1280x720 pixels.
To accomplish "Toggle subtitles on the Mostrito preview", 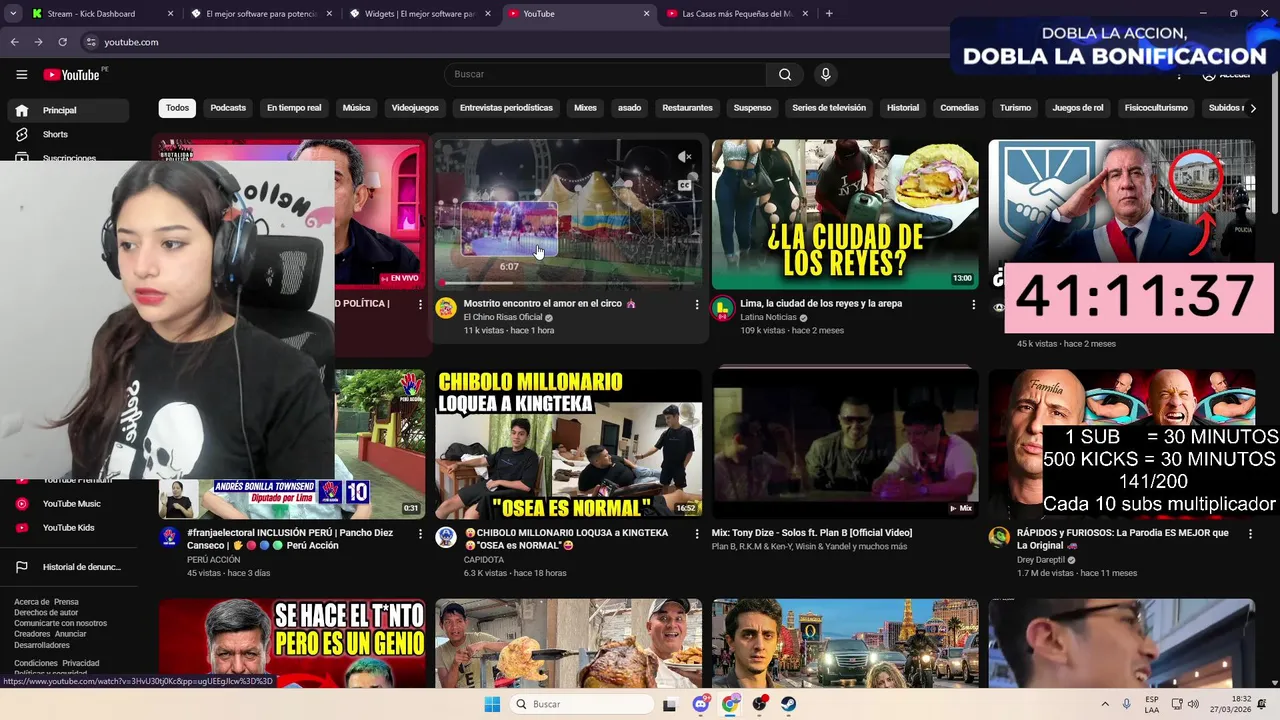I will 685,185.
